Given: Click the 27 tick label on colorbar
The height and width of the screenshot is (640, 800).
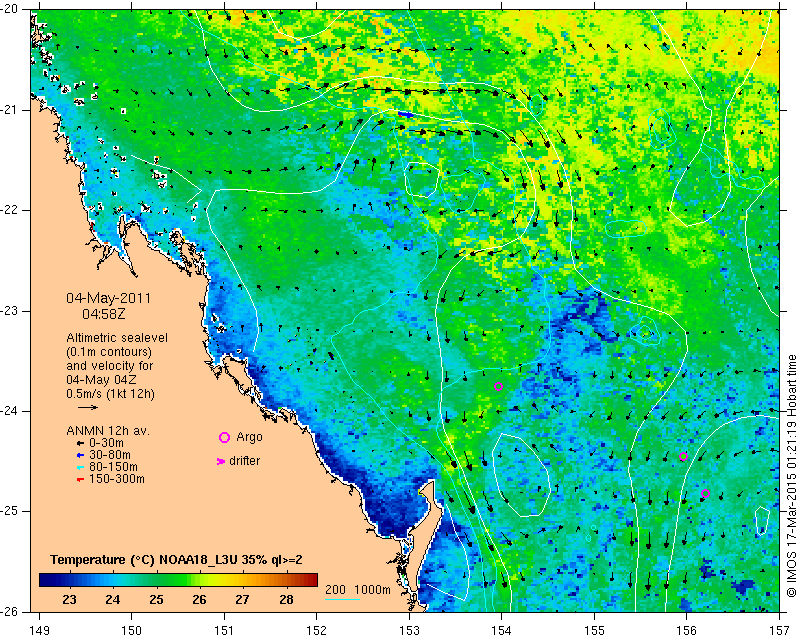Looking at the screenshot, I should pos(242,600).
